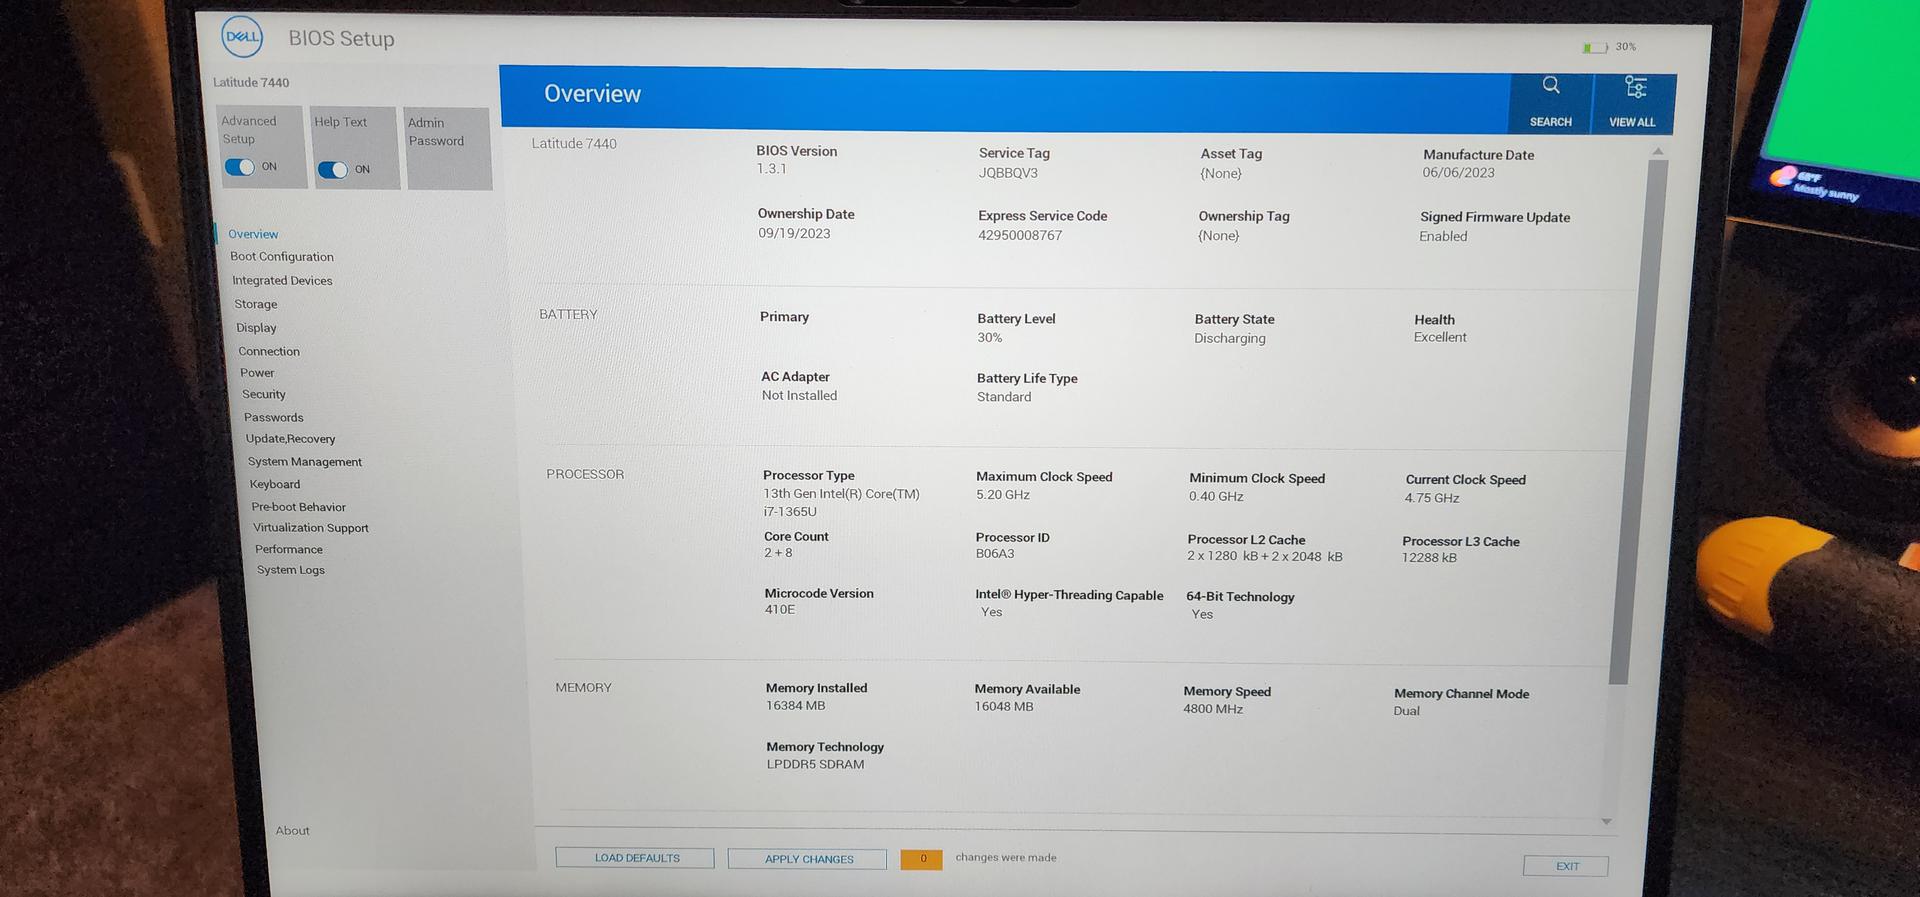Go to Performance section
Viewport: 1920px width, 897px height.
(289, 549)
